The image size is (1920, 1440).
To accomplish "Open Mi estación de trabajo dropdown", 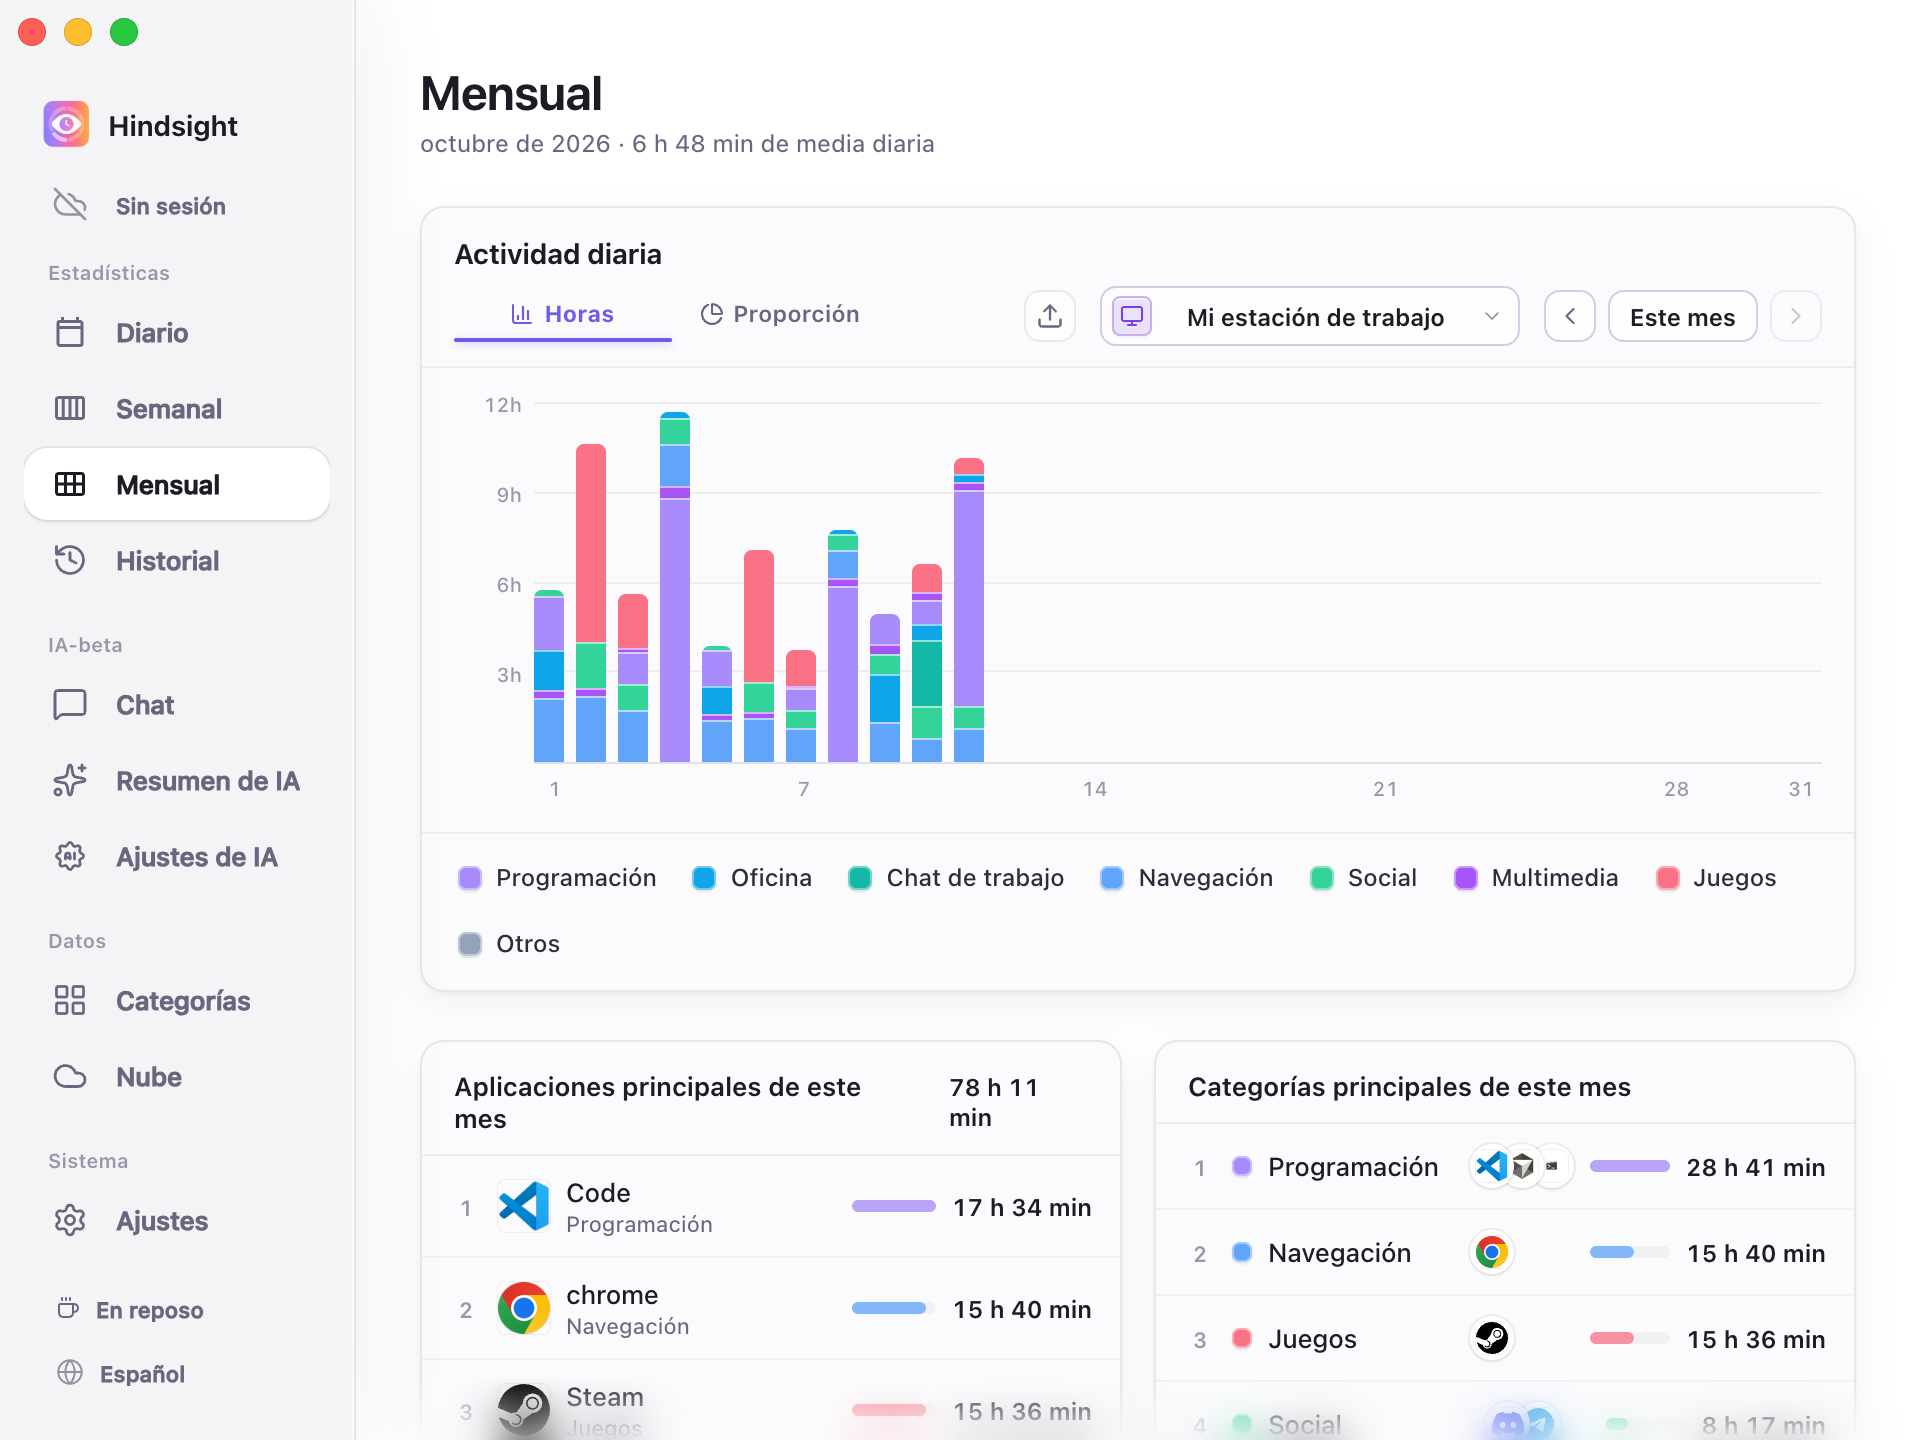I will (x=1310, y=317).
